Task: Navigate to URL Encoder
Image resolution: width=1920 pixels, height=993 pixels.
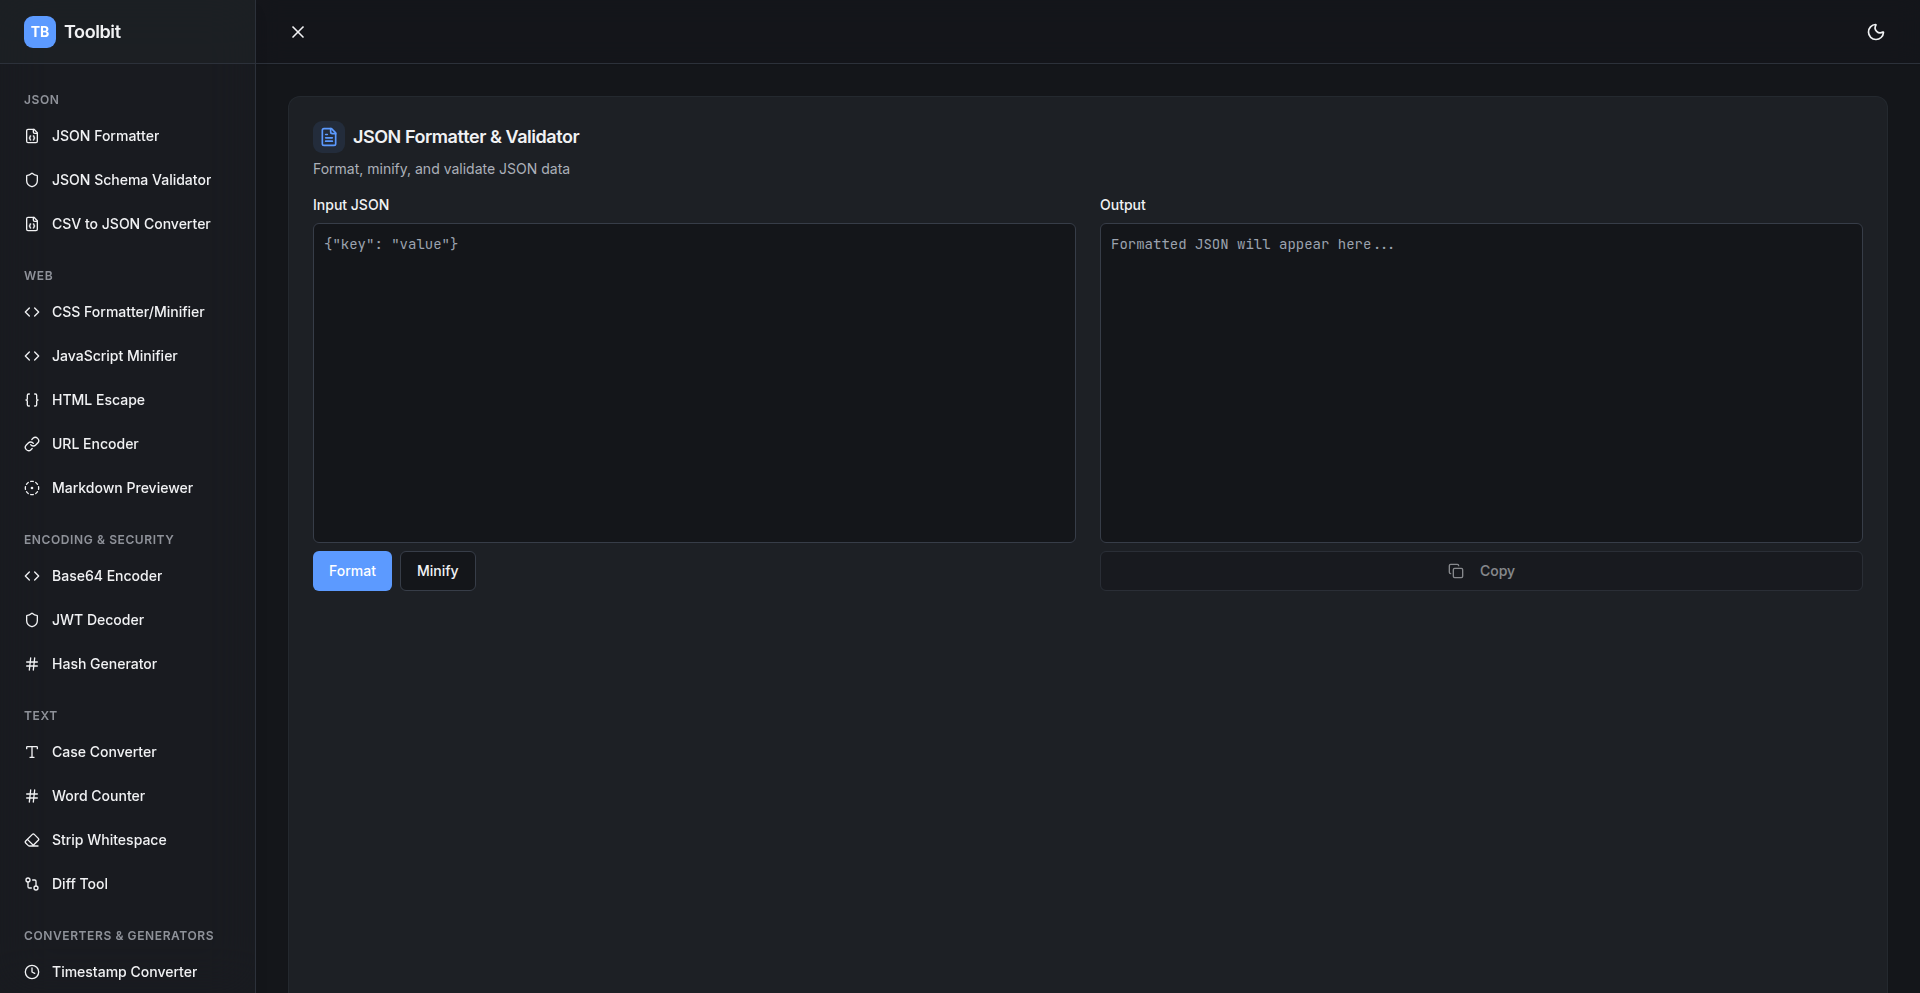Action: (127, 444)
